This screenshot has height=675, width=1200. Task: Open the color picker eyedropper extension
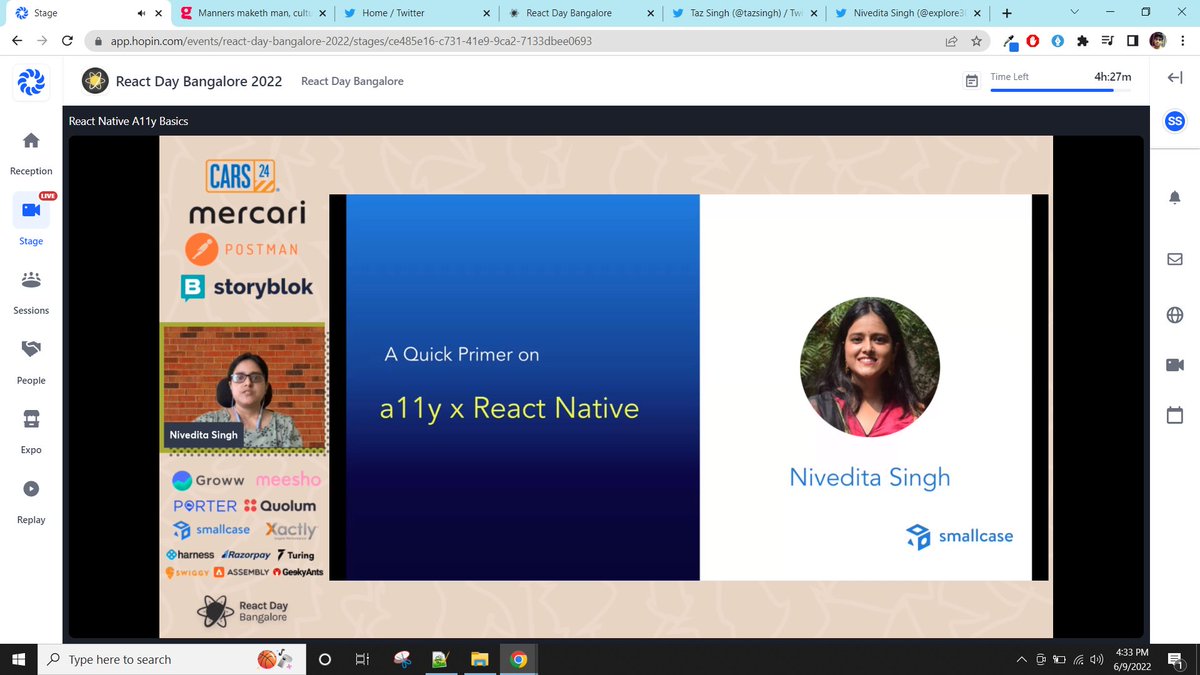(1011, 41)
